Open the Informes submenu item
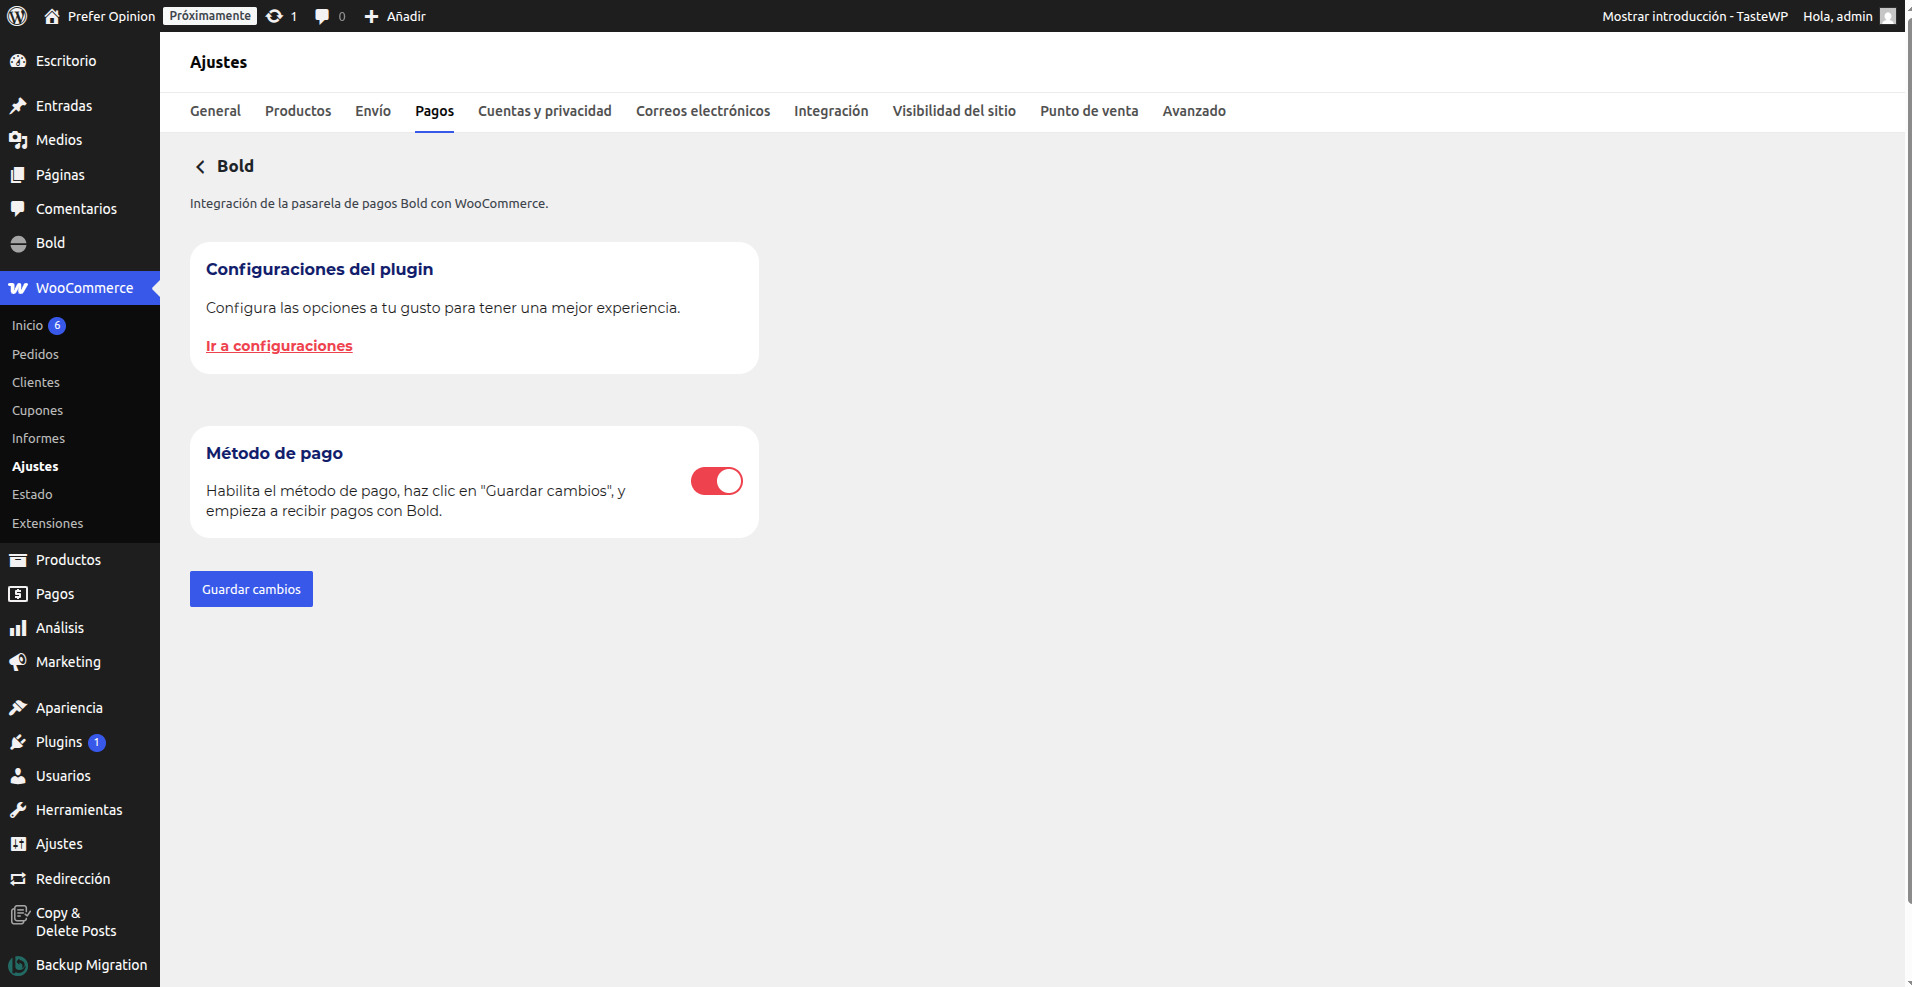Screen dimensions: 1912x987 38,438
